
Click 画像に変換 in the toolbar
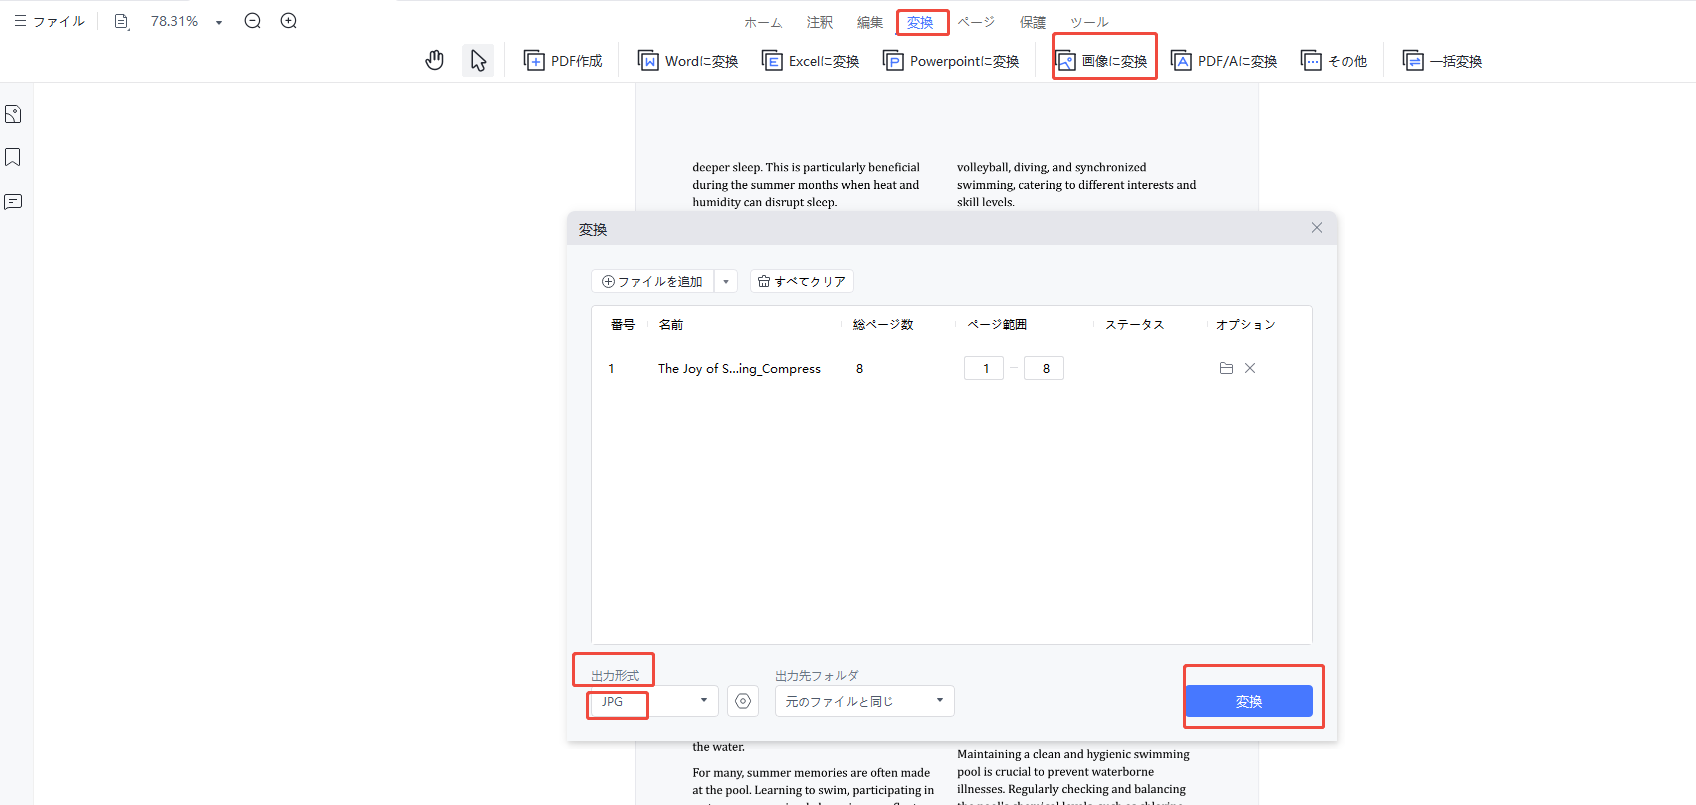click(1102, 61)
